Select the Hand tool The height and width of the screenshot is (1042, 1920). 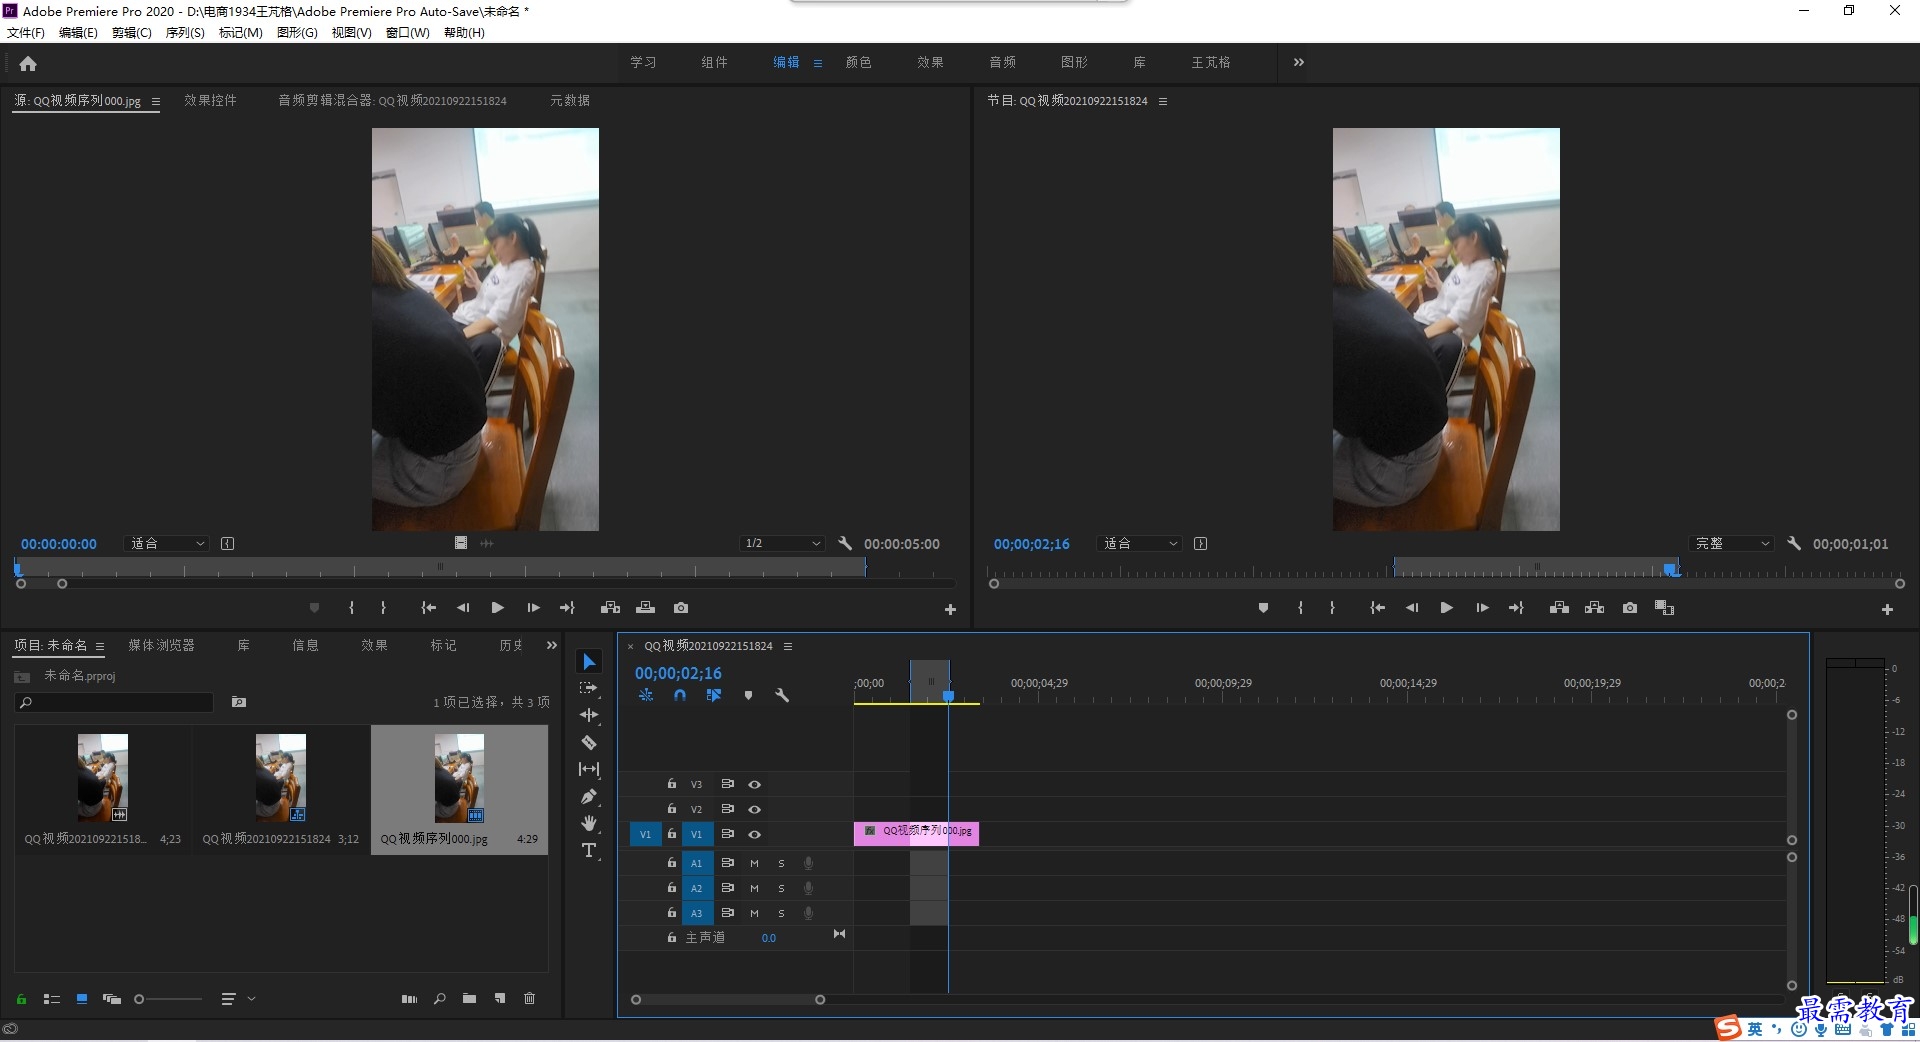pos(589,823)
